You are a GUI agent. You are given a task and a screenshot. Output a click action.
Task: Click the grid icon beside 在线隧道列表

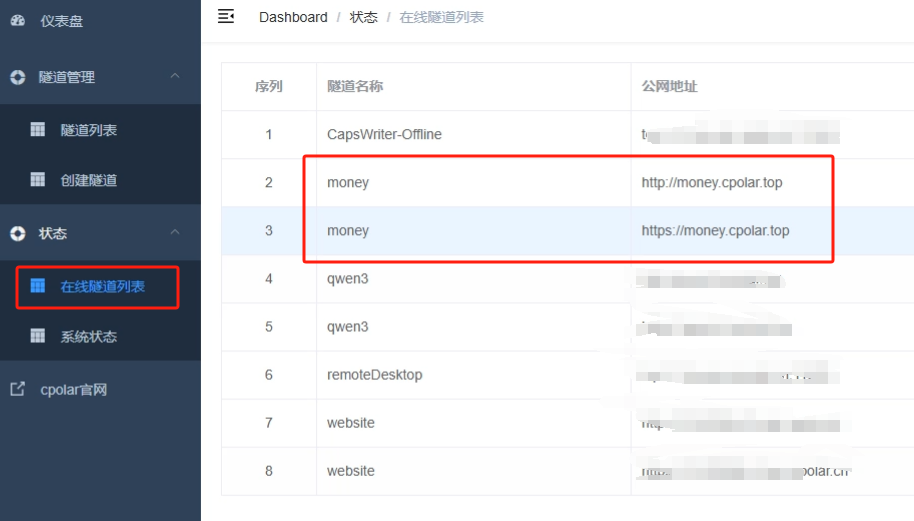38,286
